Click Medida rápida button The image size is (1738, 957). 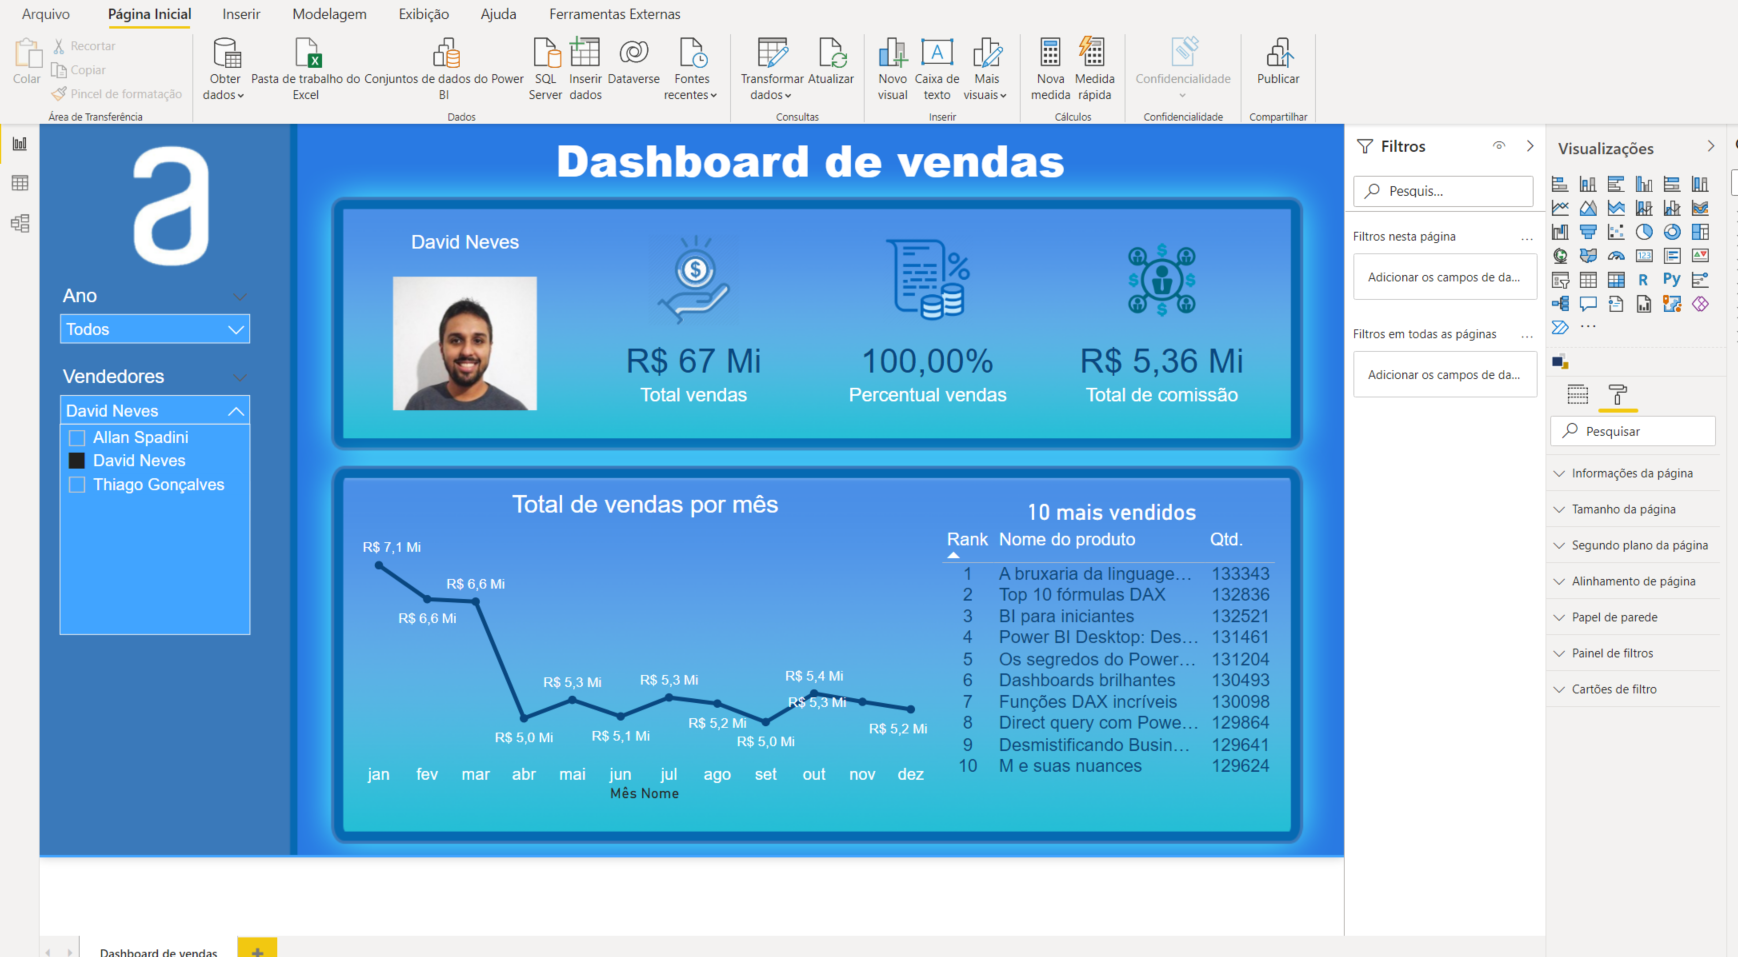click(1094, 68)
